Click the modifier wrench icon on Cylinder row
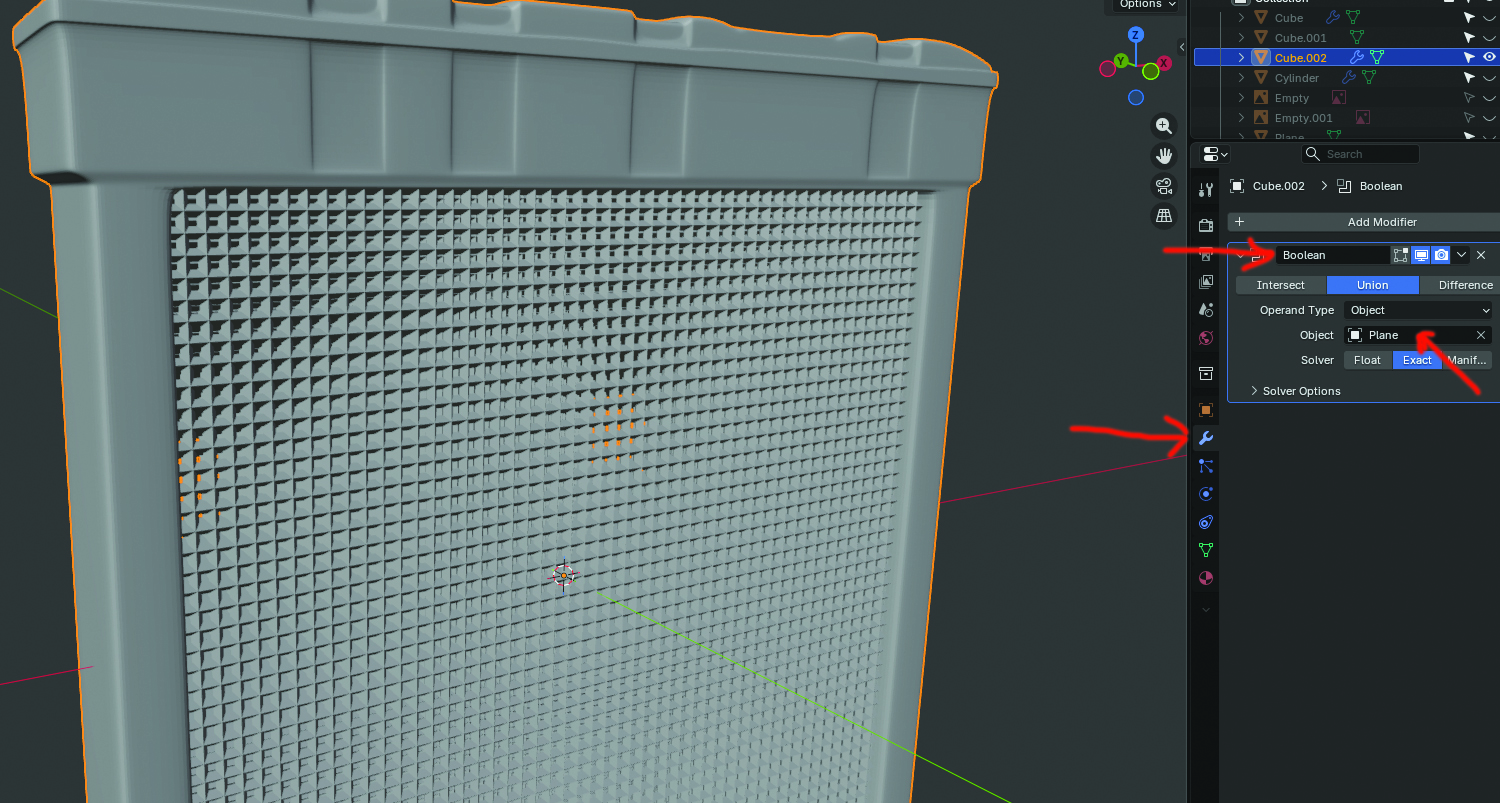 pos(1349,78)
